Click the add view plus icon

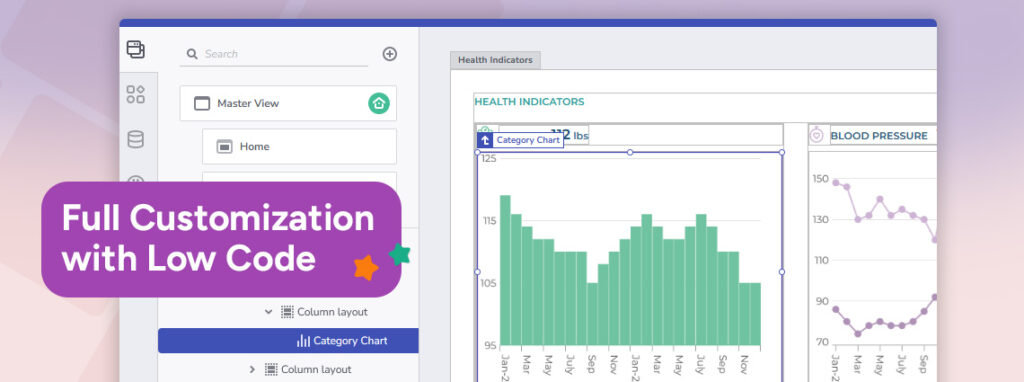(x=390, y=54)
